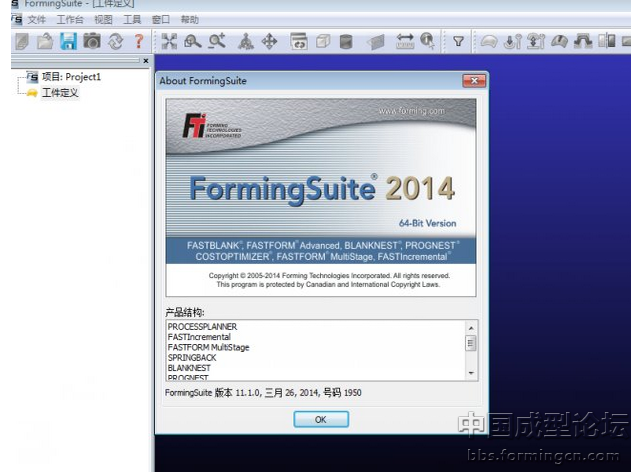The image size is (639, 472).
Task: Click the refresh arrows icon
Action: [x=116, y=41]
